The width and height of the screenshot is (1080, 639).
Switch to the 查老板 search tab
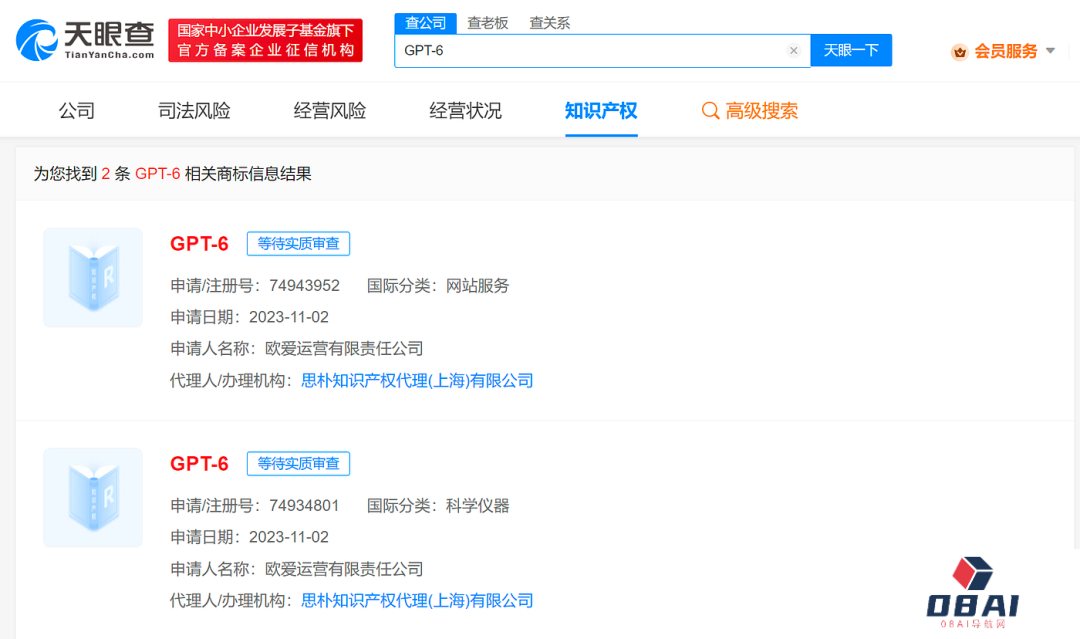[488, 23]
